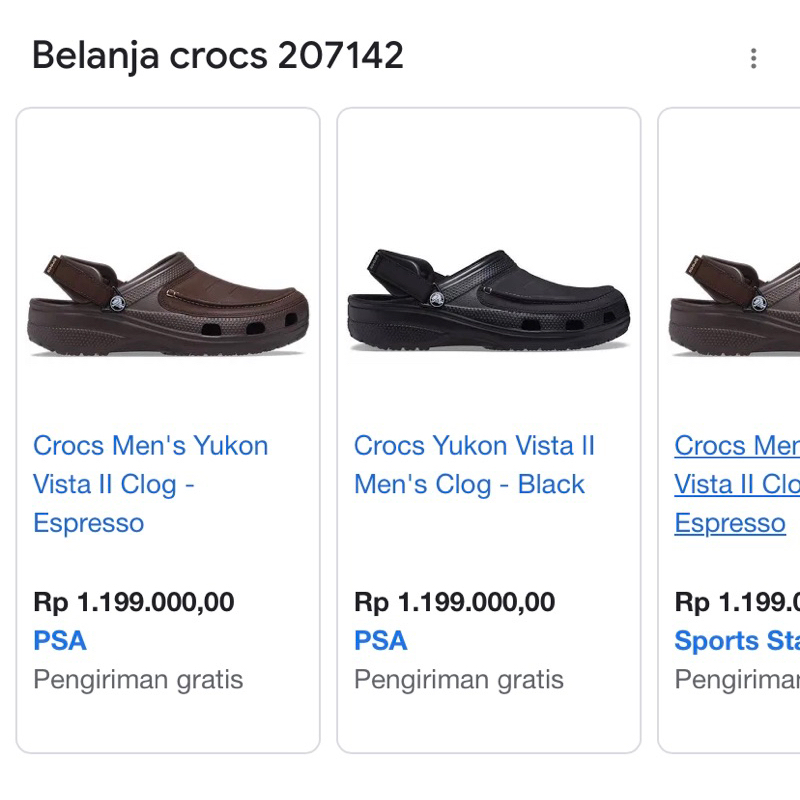800x800 pixels.
Task: Select the first product card
Action: 167,430
